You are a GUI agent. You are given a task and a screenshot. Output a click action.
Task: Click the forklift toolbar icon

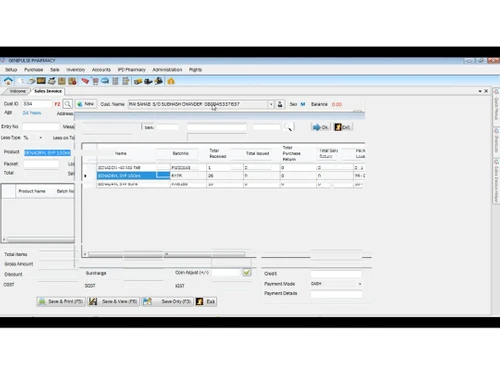click(x=159, y=81)
